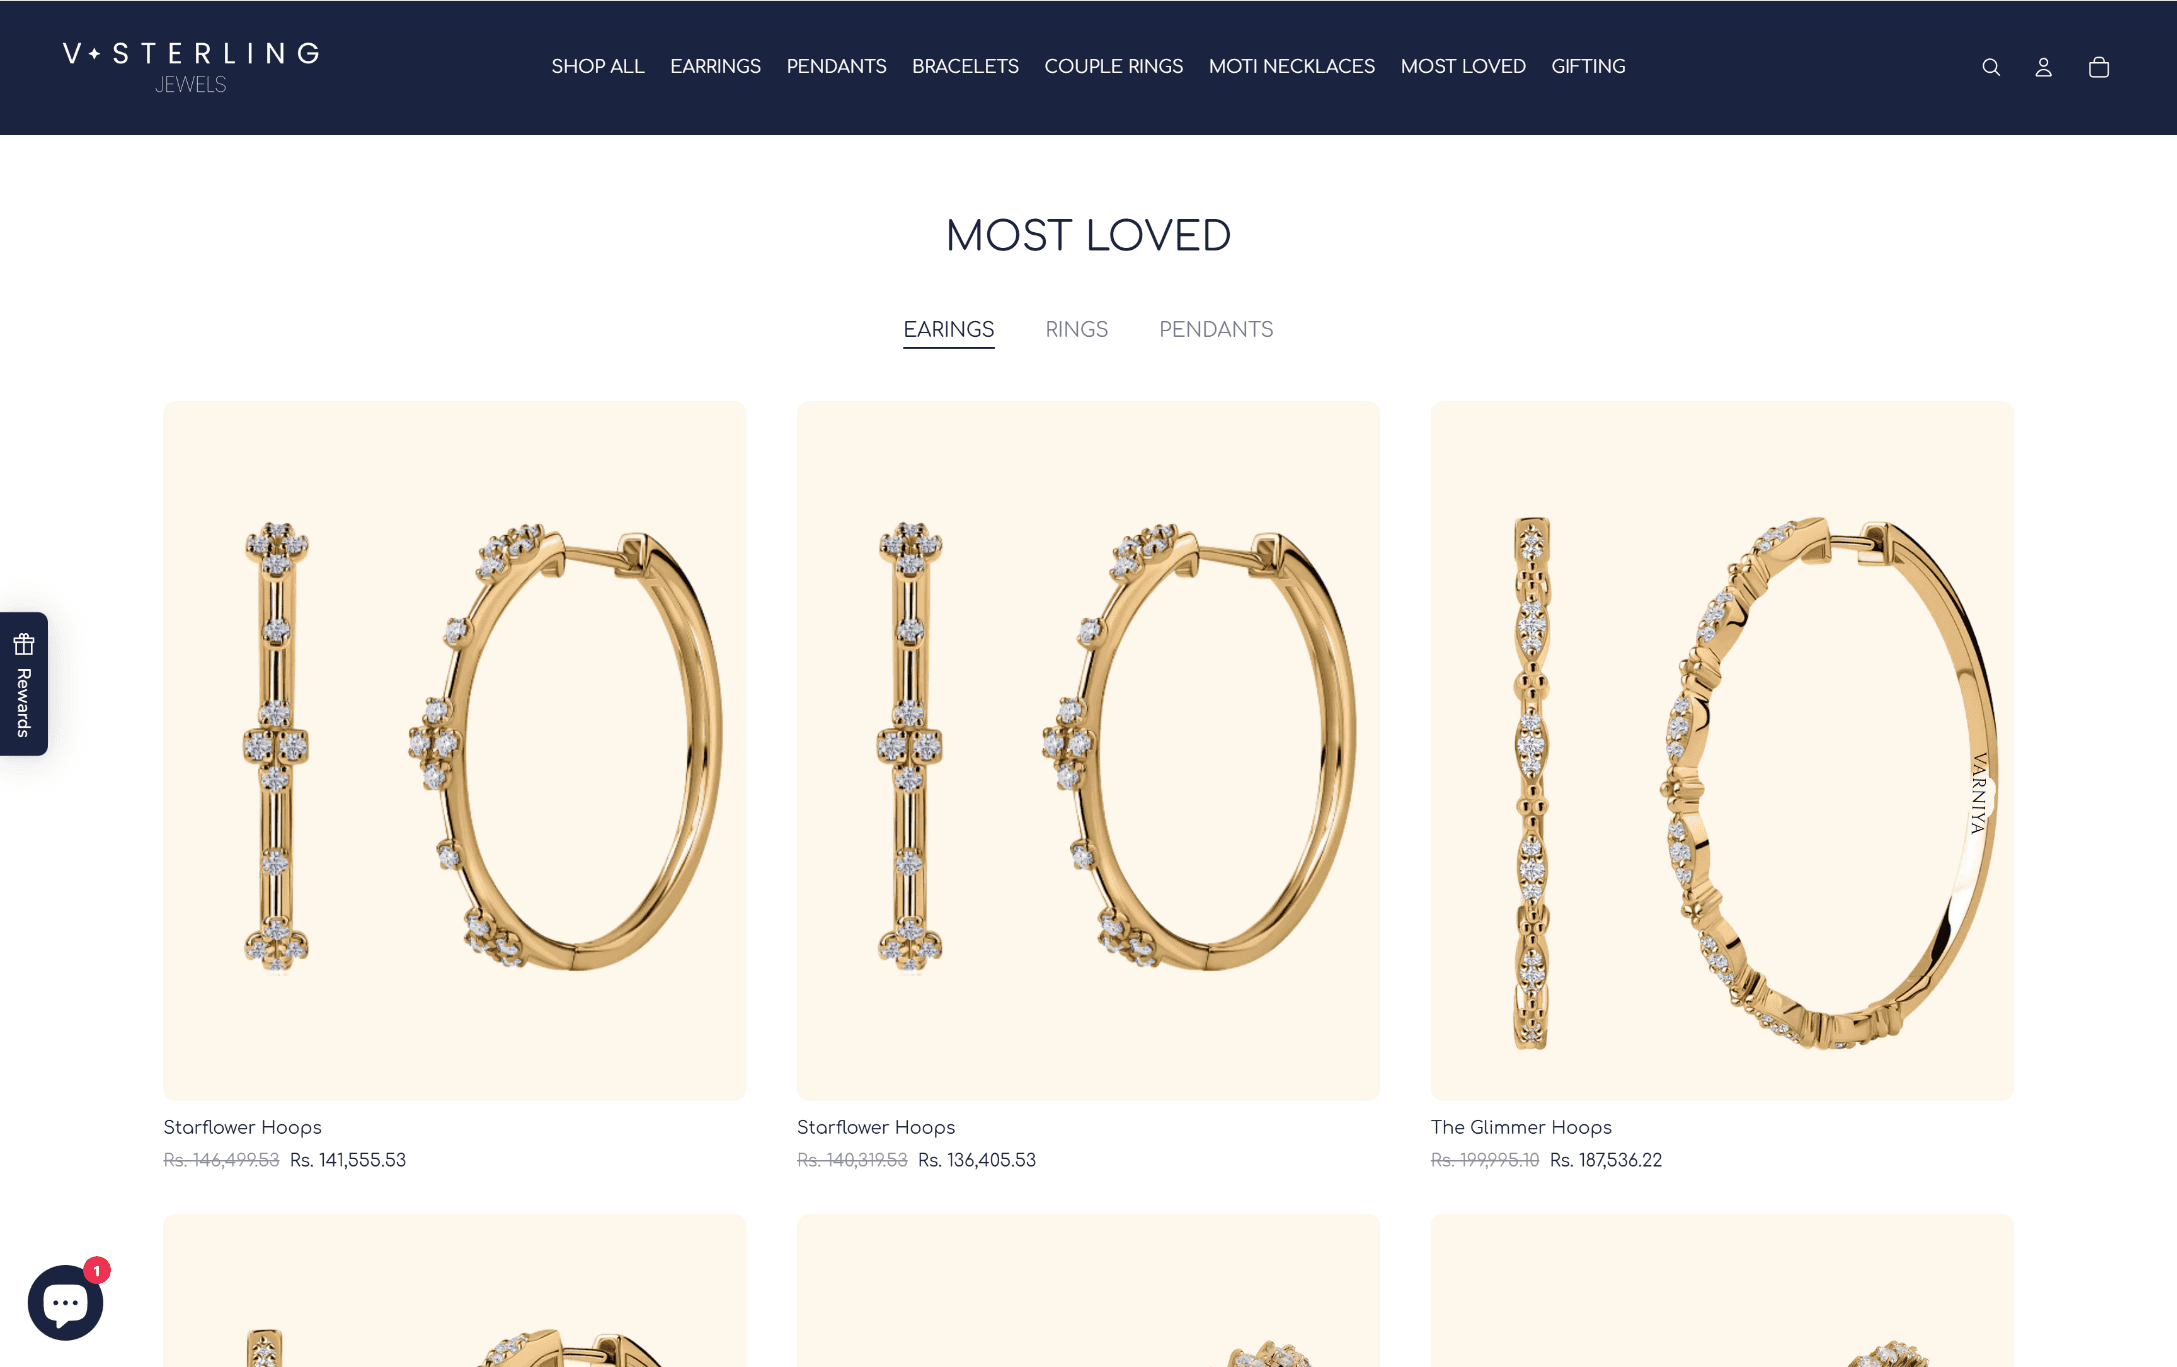Screen dimensions: 2177x1367
Task: Open the chat bubble widget
Action: tap(66, 1302)
